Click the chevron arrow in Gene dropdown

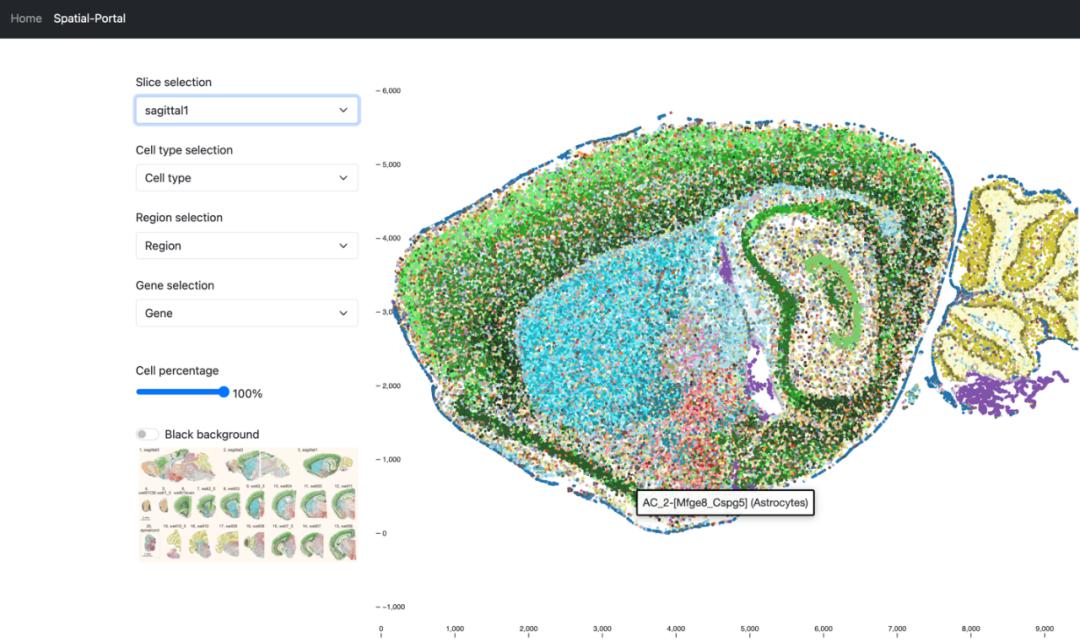pyautogui.click(x=343, y=313)
